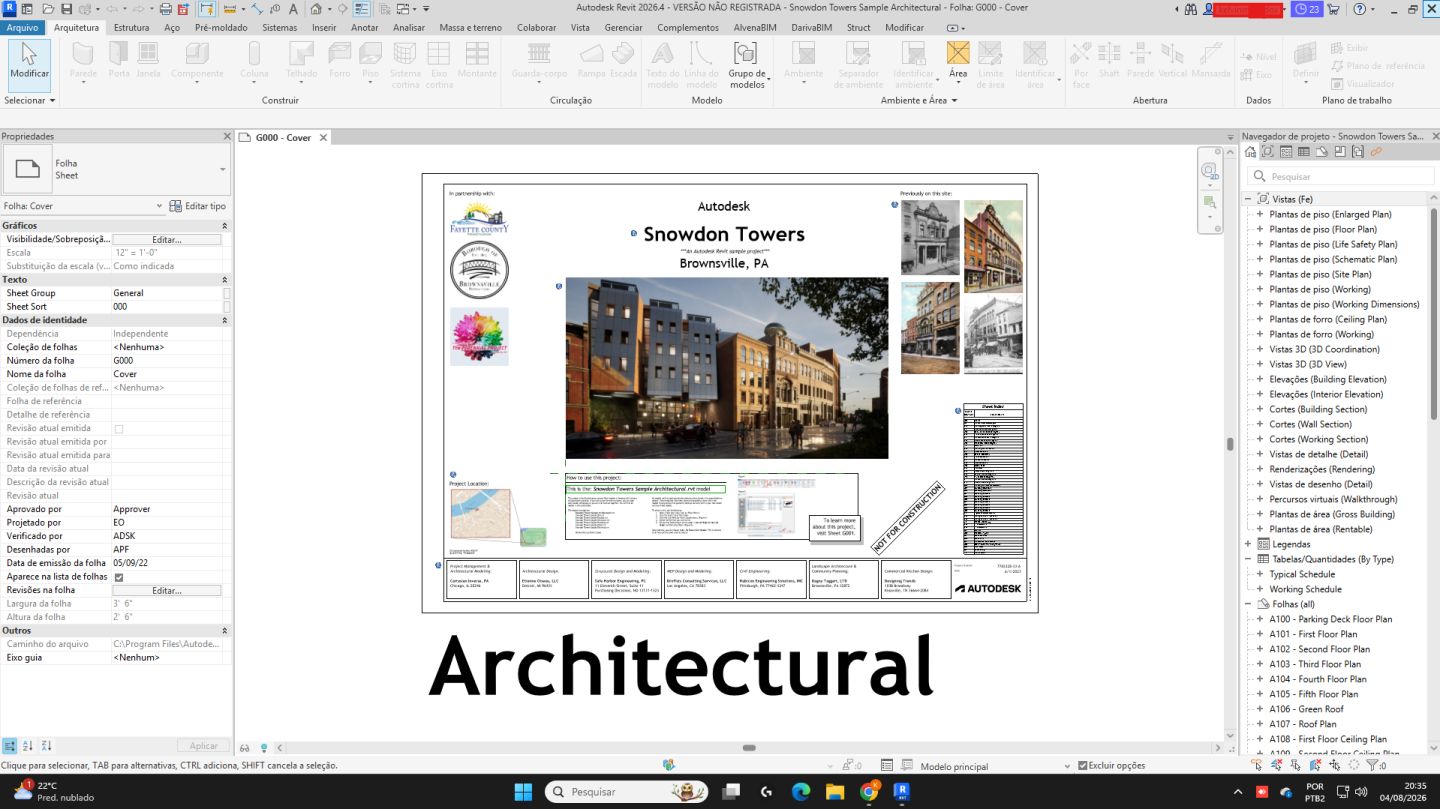Click Nome da folha value Cover
Image resolution: width=1440 pixels, height=809 pixels.
point(166,374)
